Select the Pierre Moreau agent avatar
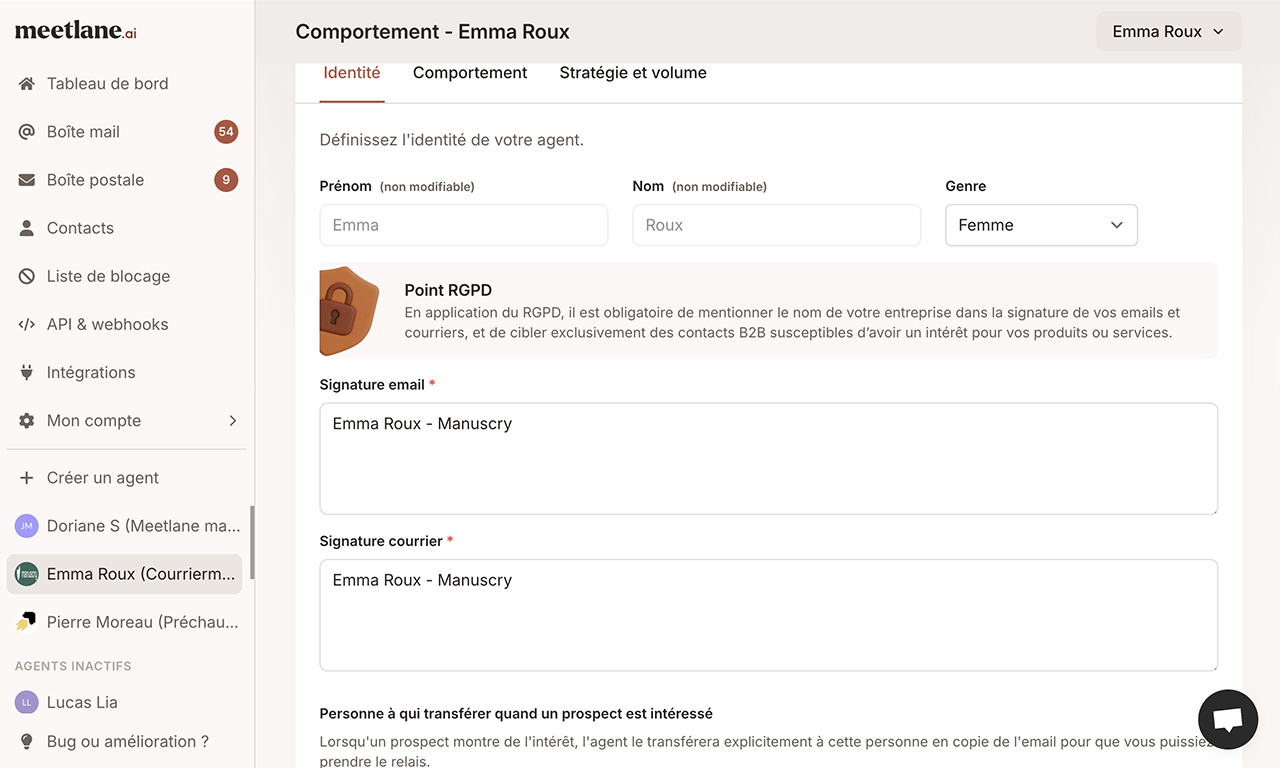1280x768 pixels. click(x=27, y=621)
